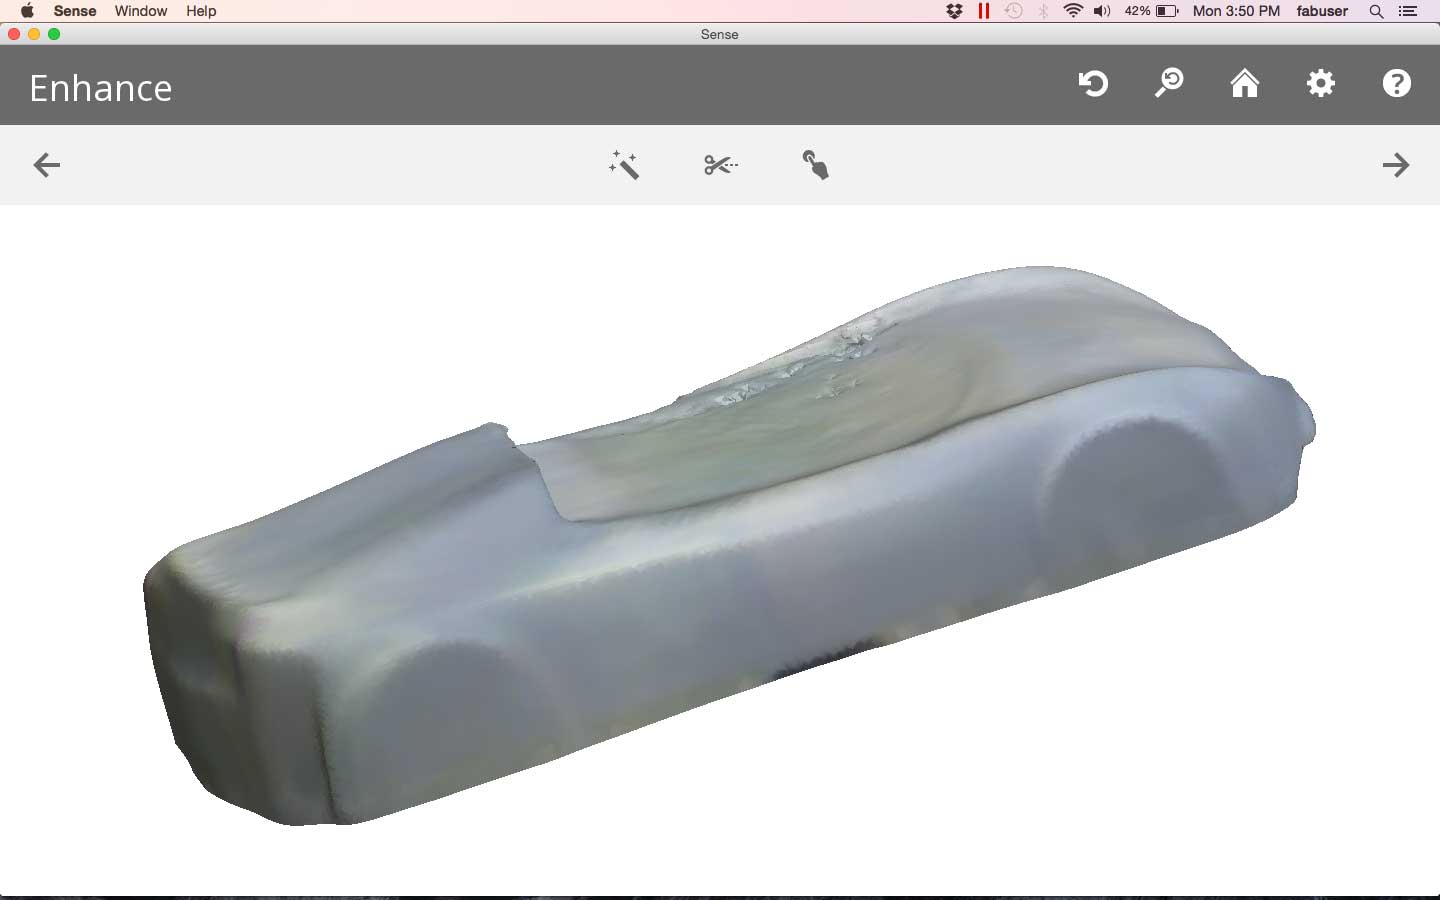Click the Time Machine clock icon
Image resolution: width=1440 pixels, height=900 pixels.
1014,11
